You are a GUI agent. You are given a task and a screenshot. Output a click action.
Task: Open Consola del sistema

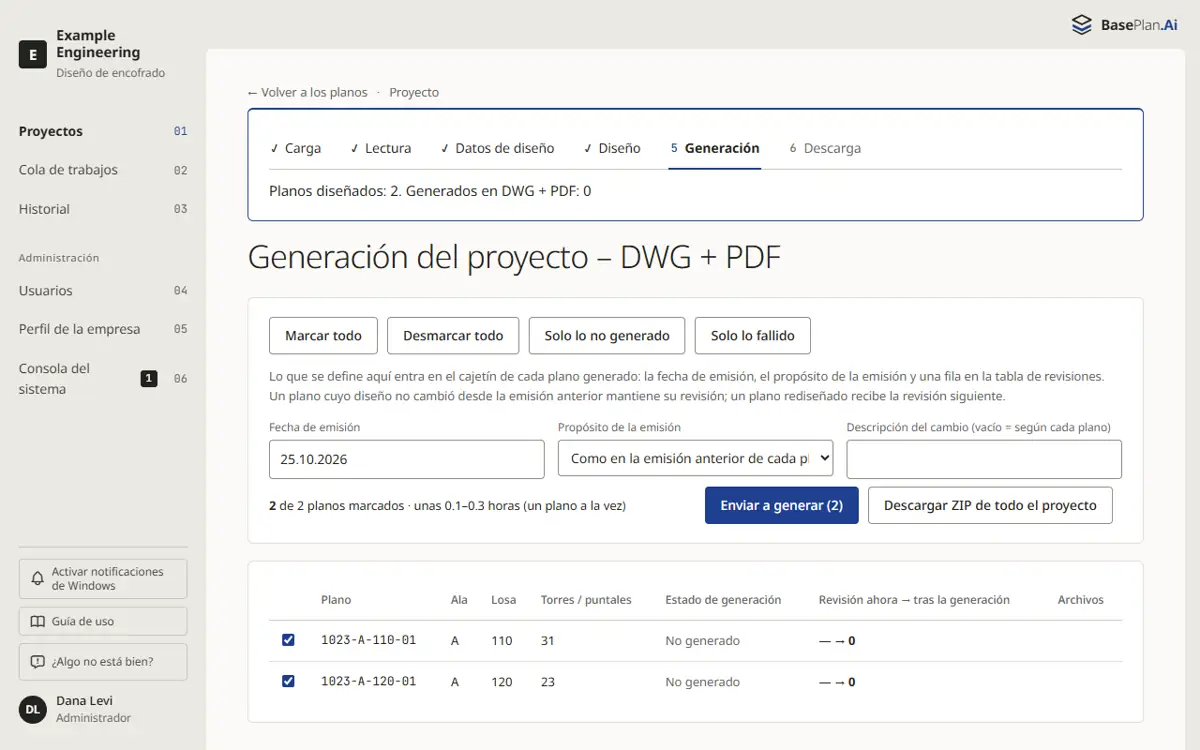point(103,379)
